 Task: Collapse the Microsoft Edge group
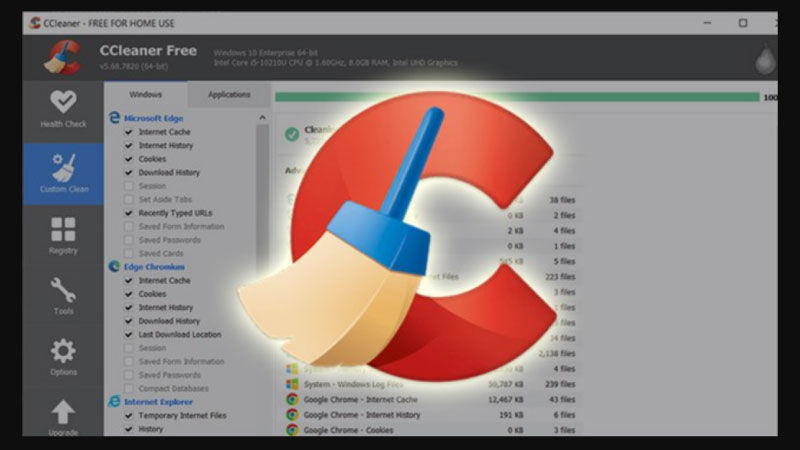click(x=154, y=118)
